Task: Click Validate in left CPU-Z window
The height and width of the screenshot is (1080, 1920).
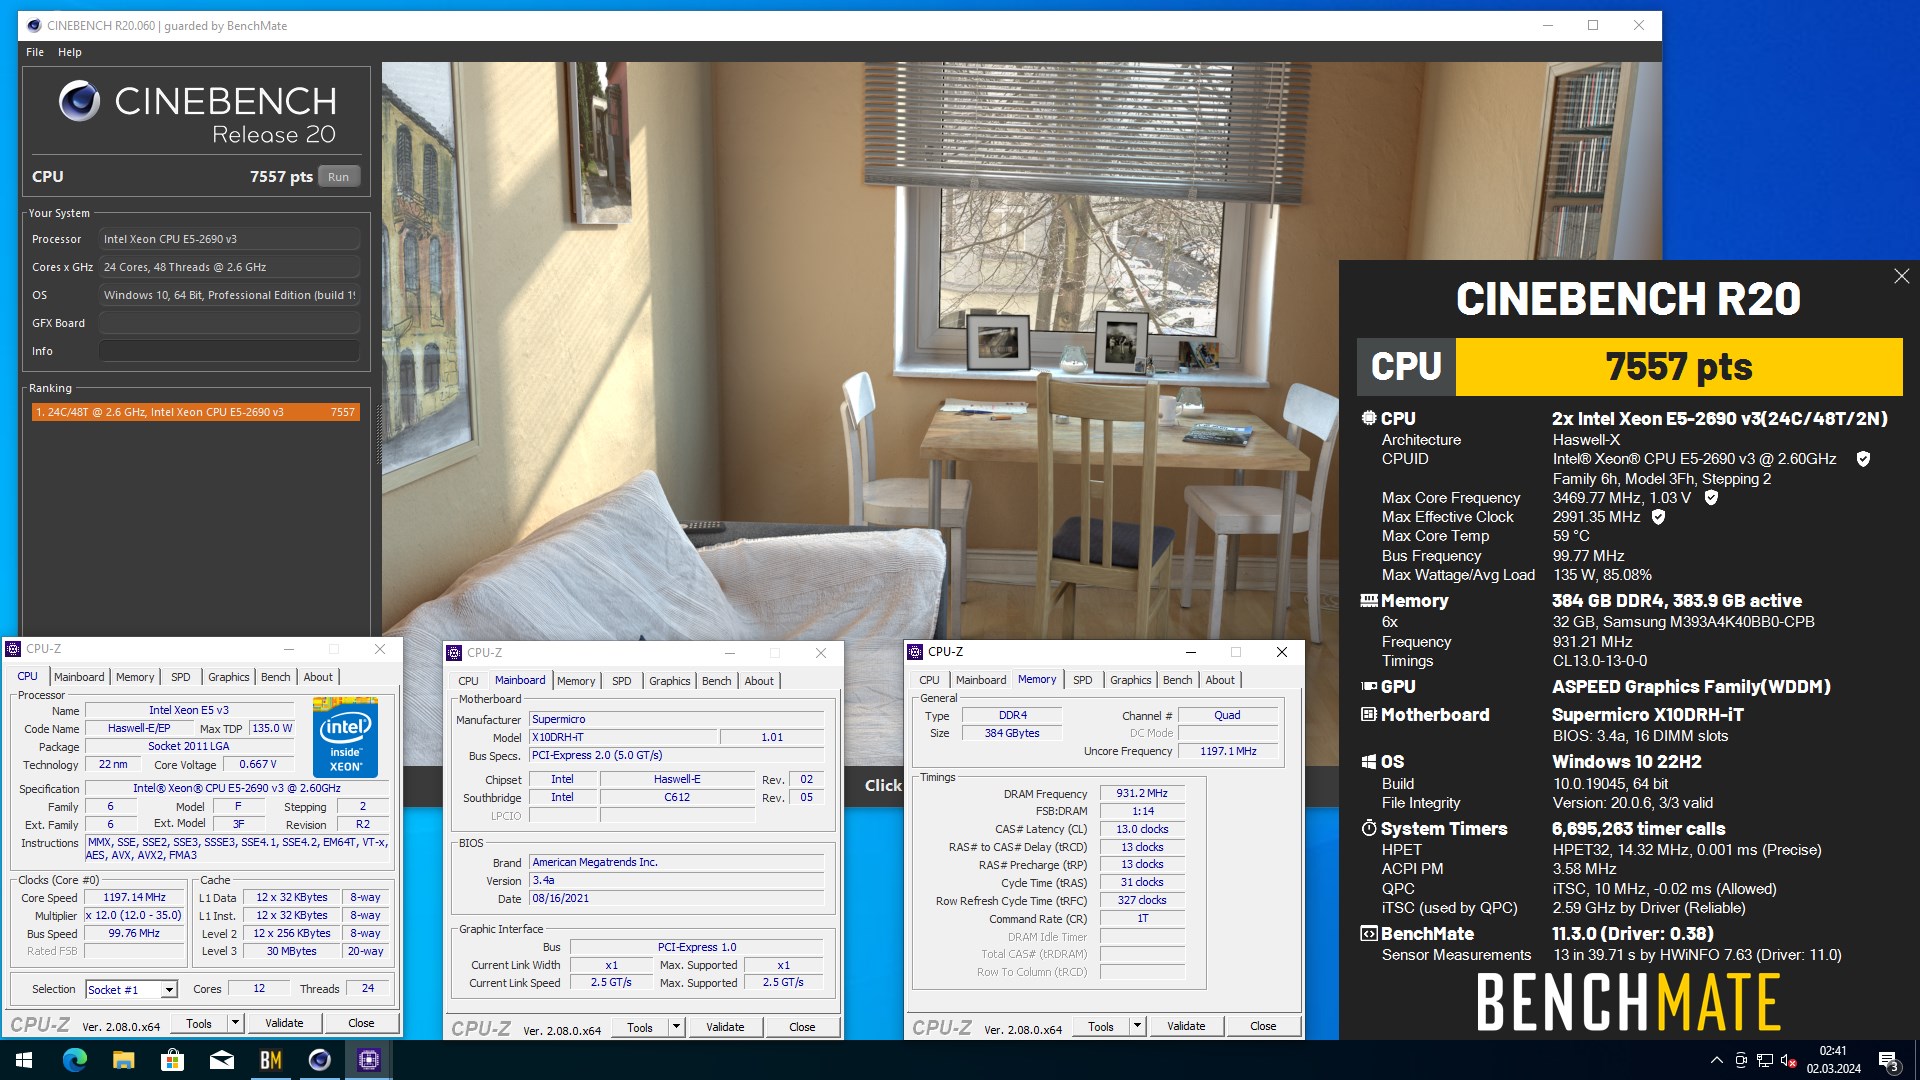Action: tap(284, 1023)
